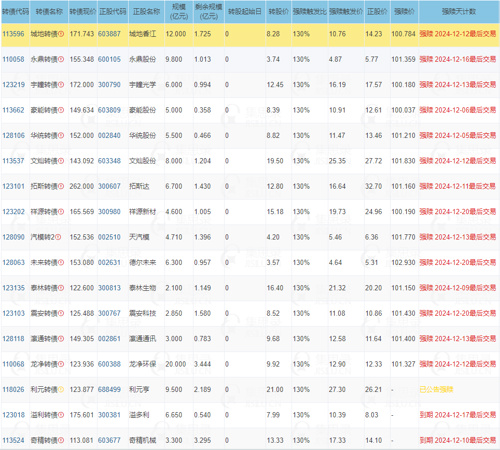Click the red icon beside 龙净转债
Screen dimensions: 500x450
61,364
